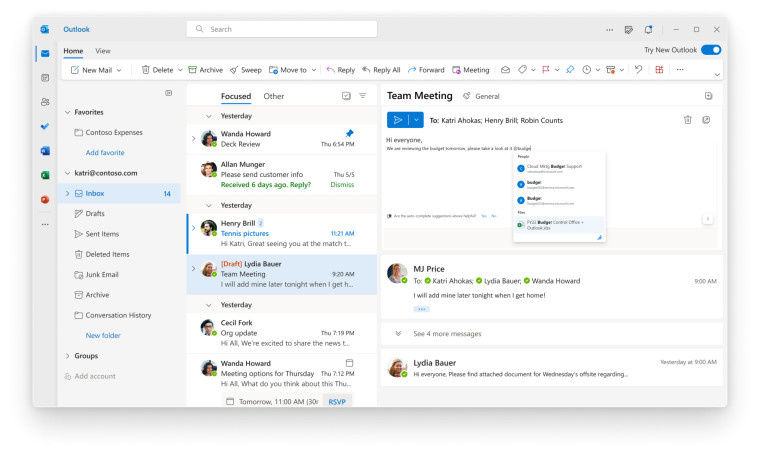Open filter options in message list
The height and width of the screenshot is (456, 760).
363,96
